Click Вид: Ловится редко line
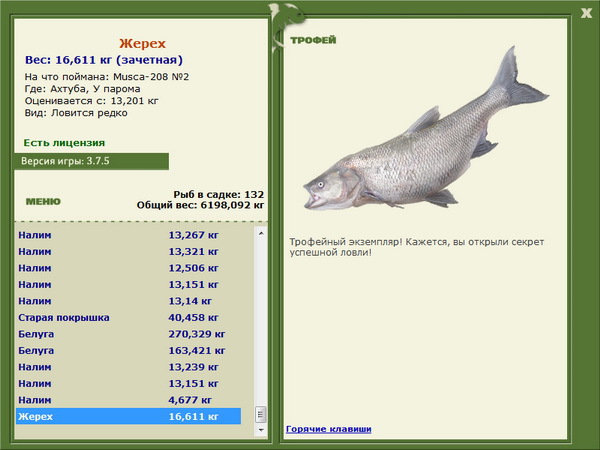 point(76,113)
